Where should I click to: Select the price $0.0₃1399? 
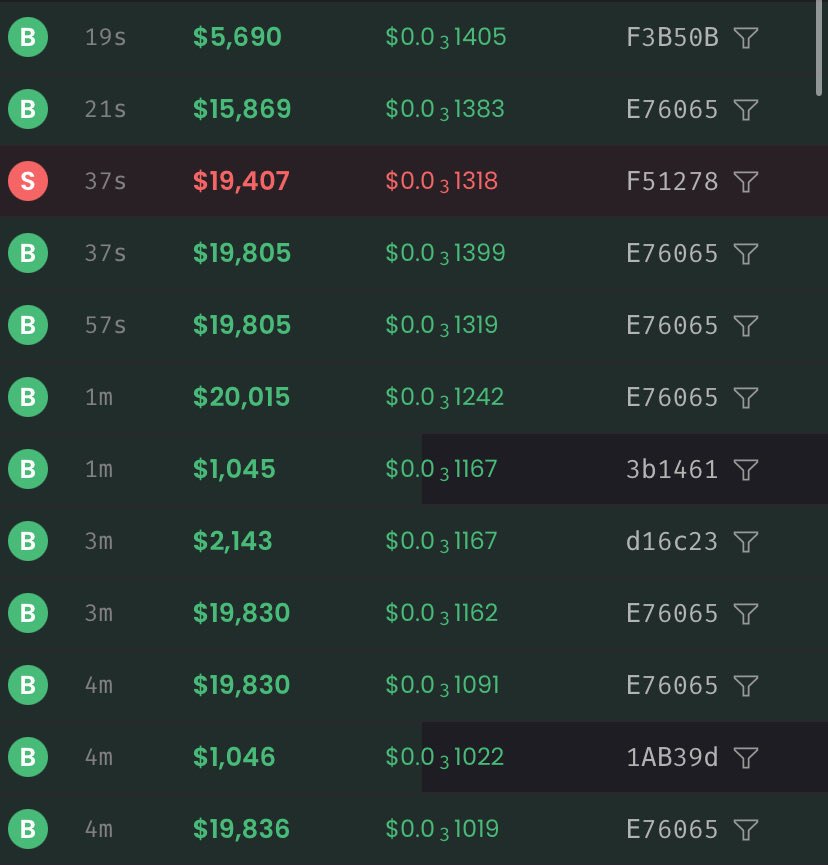coord(445,253)
